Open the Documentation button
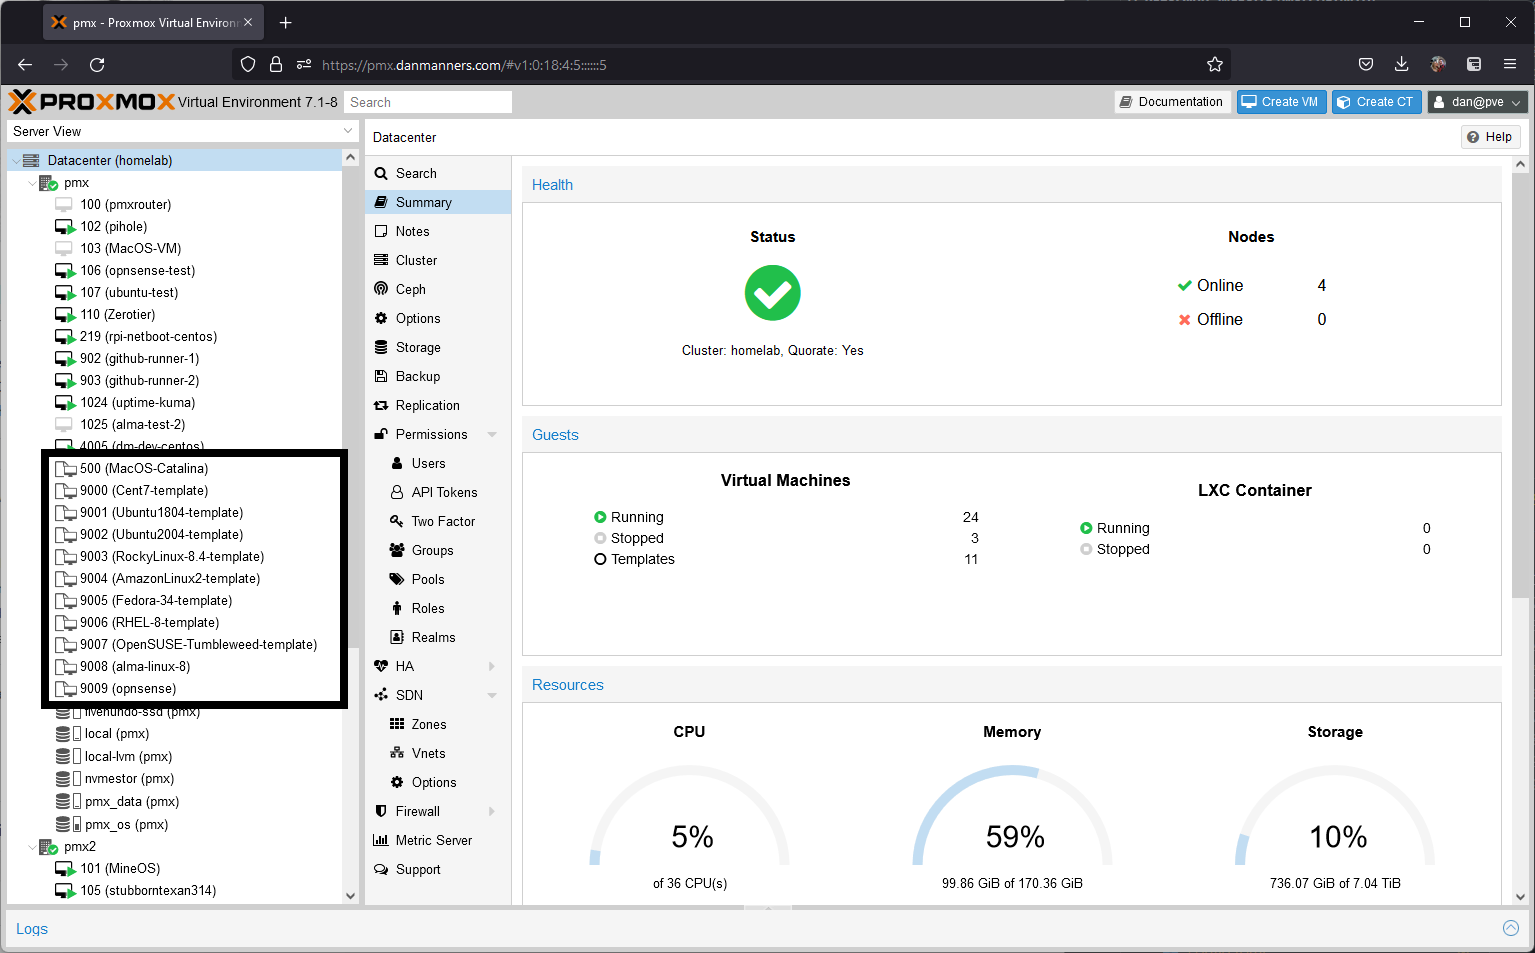1535x953 pixels. click(x=1171, y=102)
